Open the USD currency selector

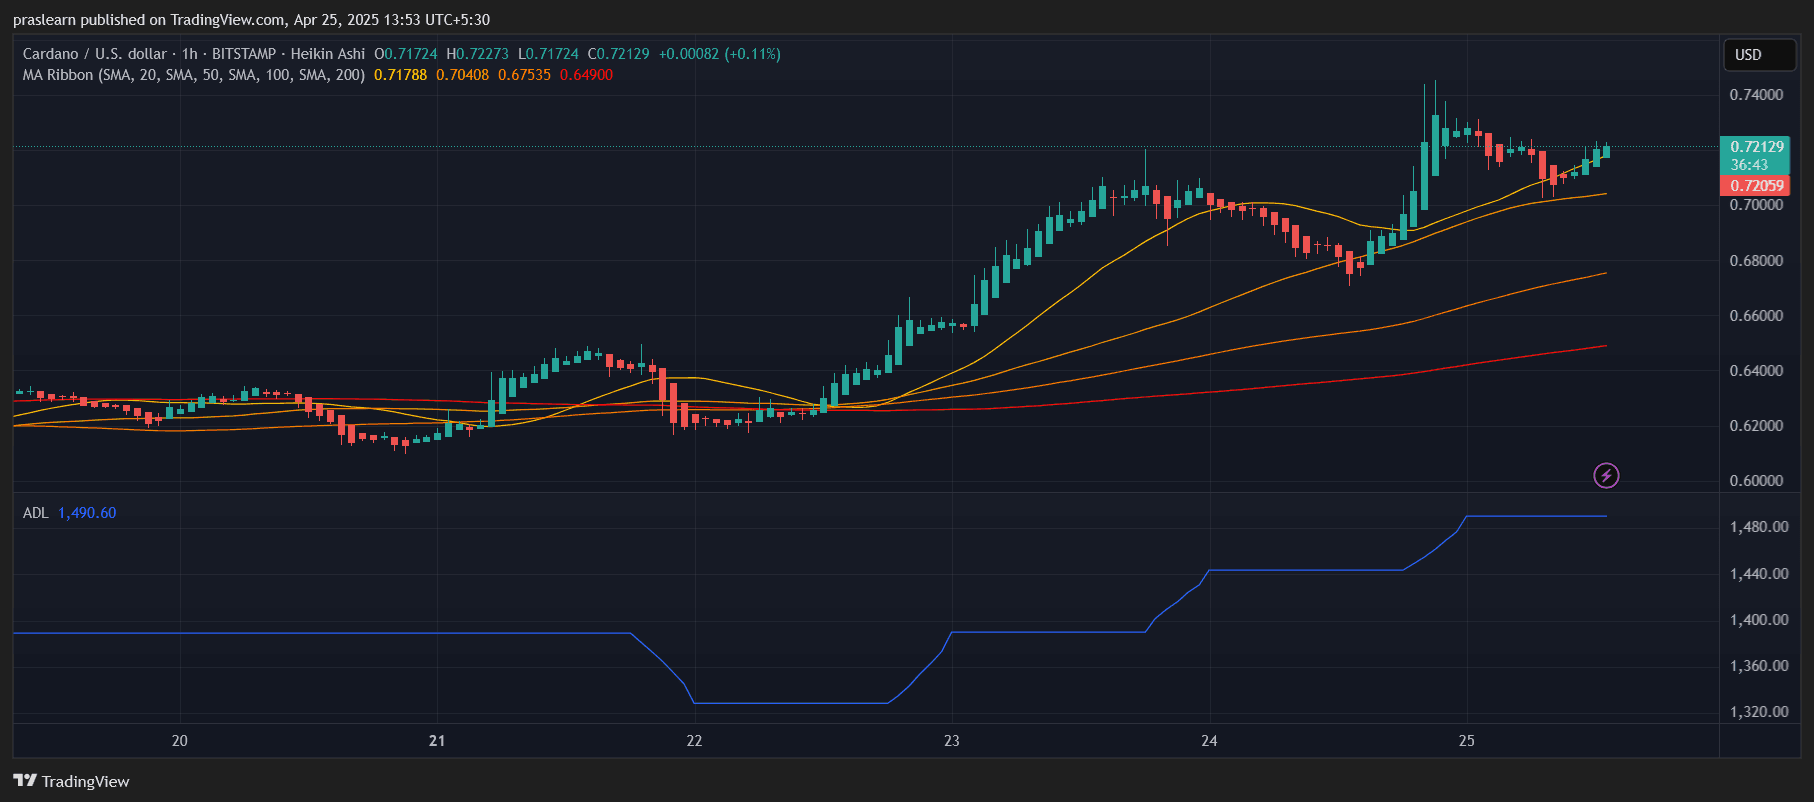coord(1759,55)
